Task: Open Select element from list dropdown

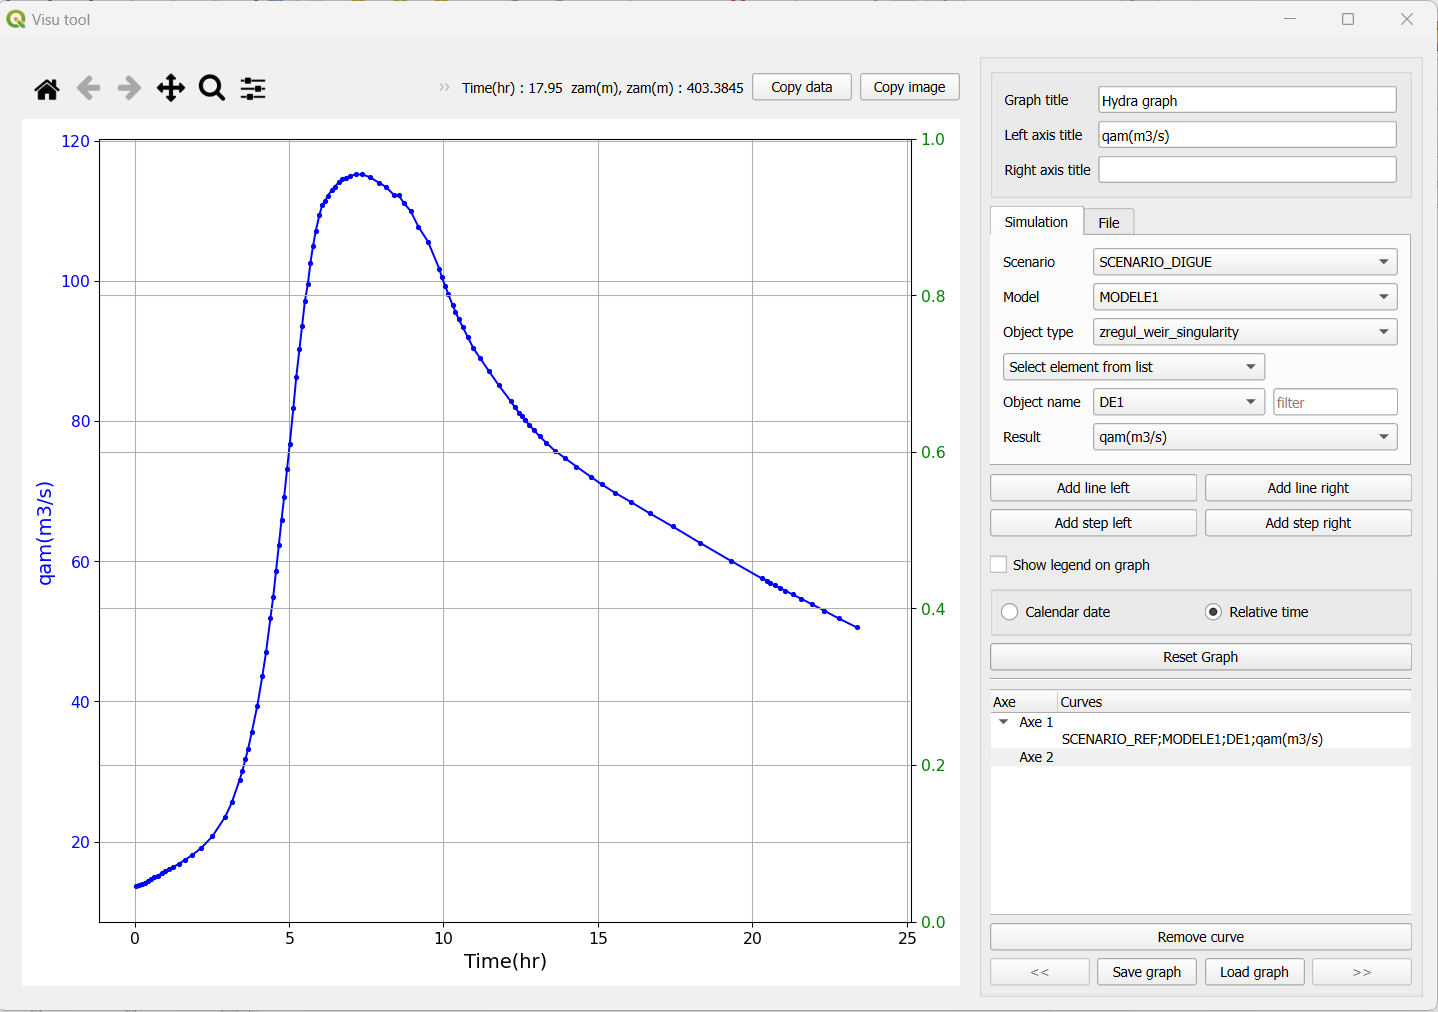Action: (1134, 367)
